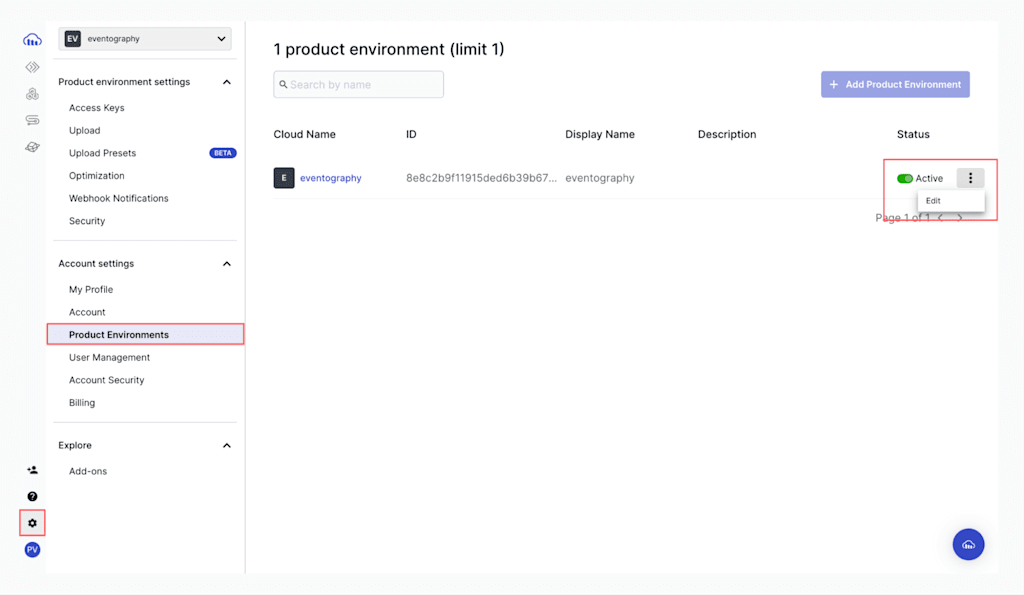Open Upload Presets settings page
The image size is (1024, 595).
(103, 153)
